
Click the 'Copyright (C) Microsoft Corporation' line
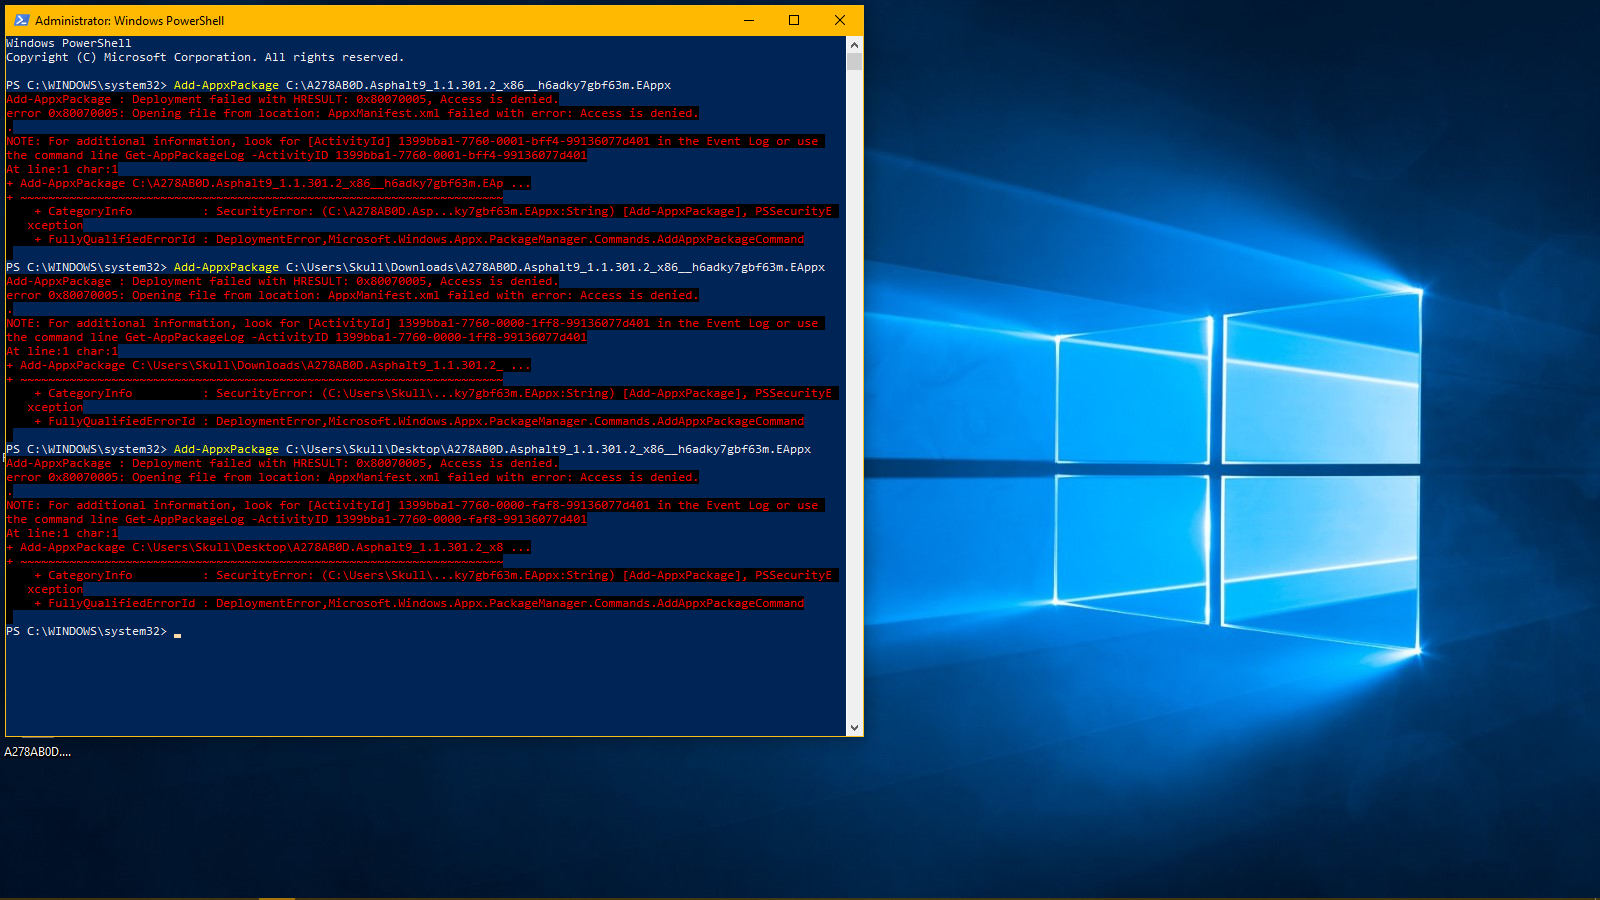click(x=205, y=57)
